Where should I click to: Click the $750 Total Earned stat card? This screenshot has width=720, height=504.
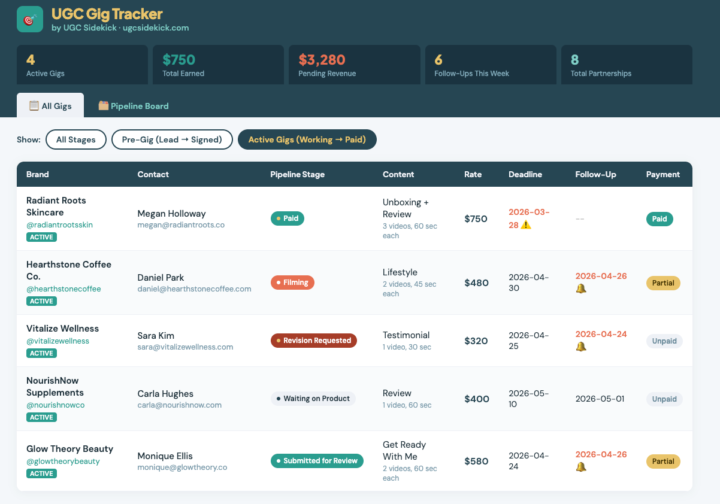click(x=218, y=65)
